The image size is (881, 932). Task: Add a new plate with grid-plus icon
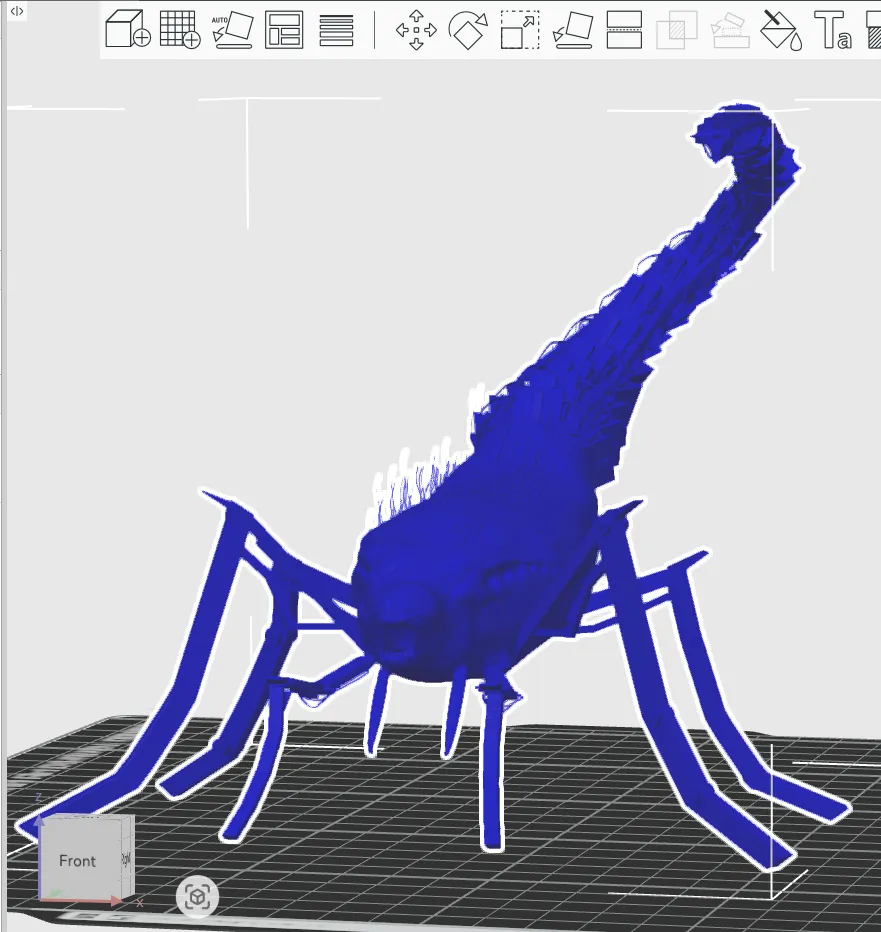180,30
